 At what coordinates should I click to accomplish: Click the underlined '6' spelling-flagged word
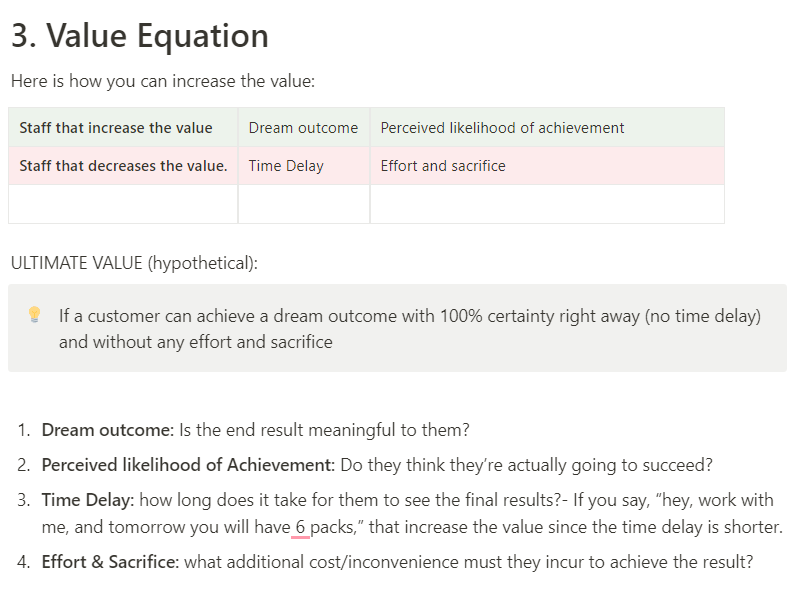tap(300, 527)
